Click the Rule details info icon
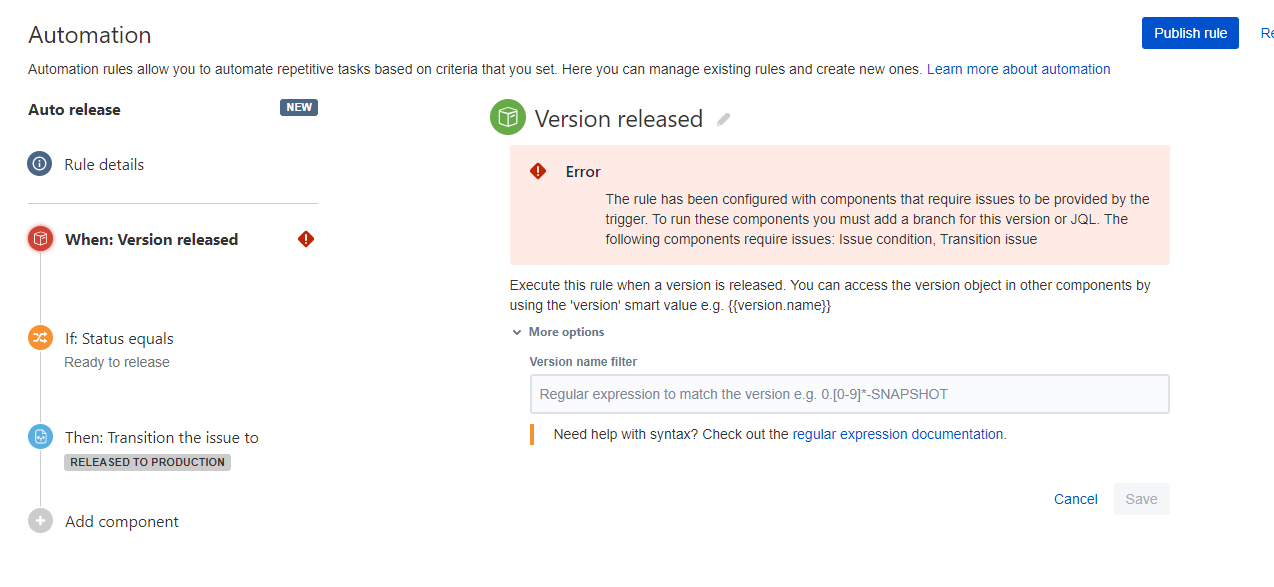 pyautogui.click(x=40, y=164)
